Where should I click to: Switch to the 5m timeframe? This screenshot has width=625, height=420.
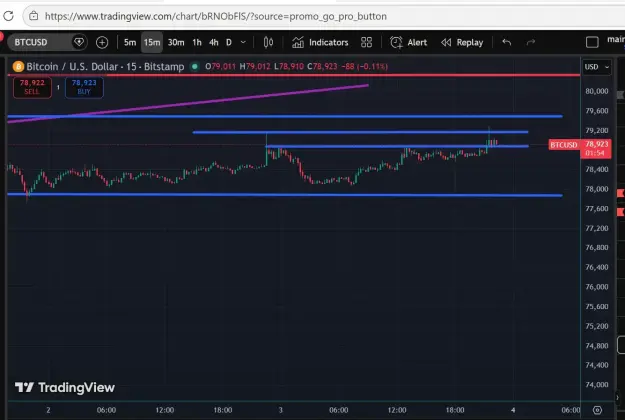pos(130,42)
